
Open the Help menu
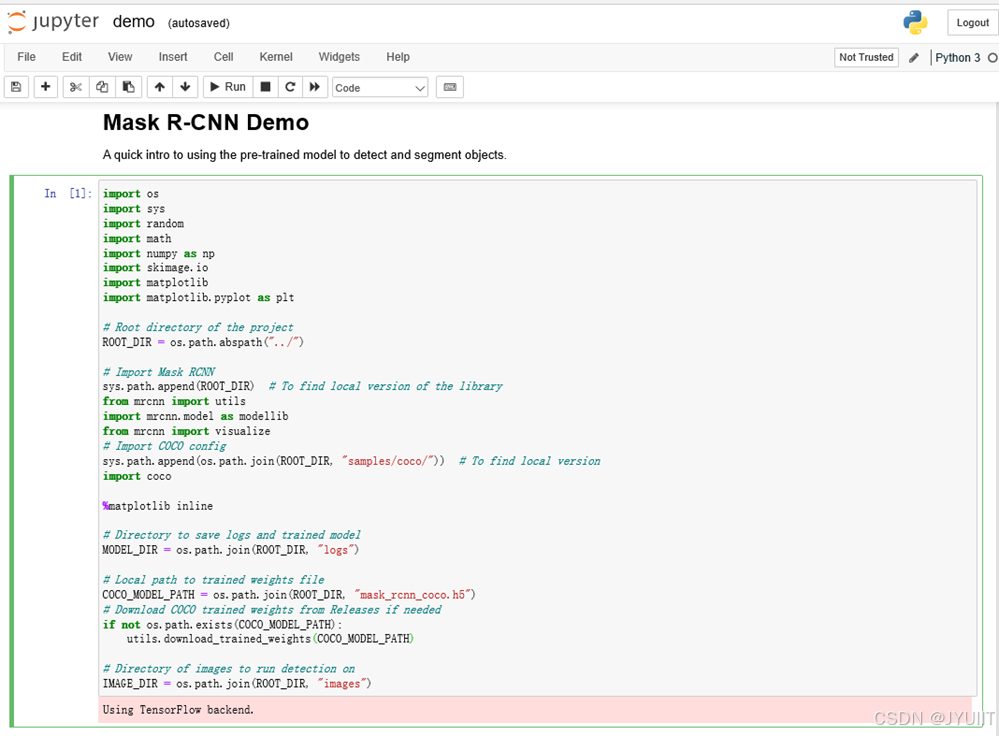pos(398,57)
